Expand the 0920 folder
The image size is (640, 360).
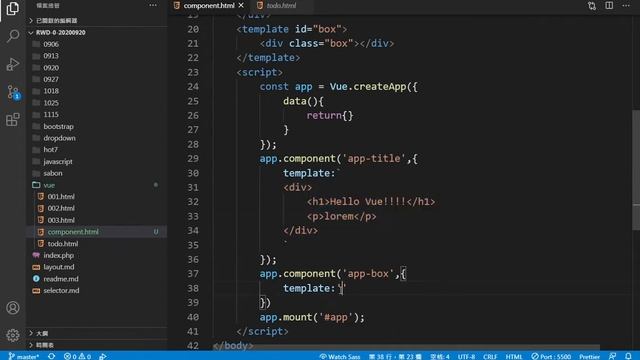tap(97, 67)
